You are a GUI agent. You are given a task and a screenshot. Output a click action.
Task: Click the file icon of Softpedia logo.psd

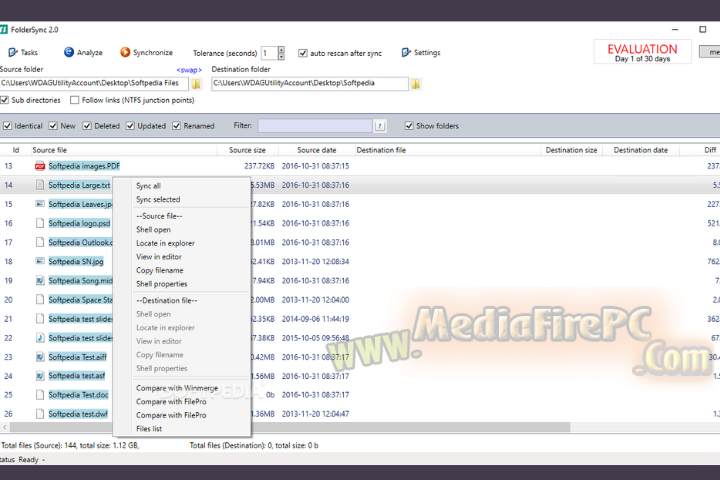(x=40, y=223)
